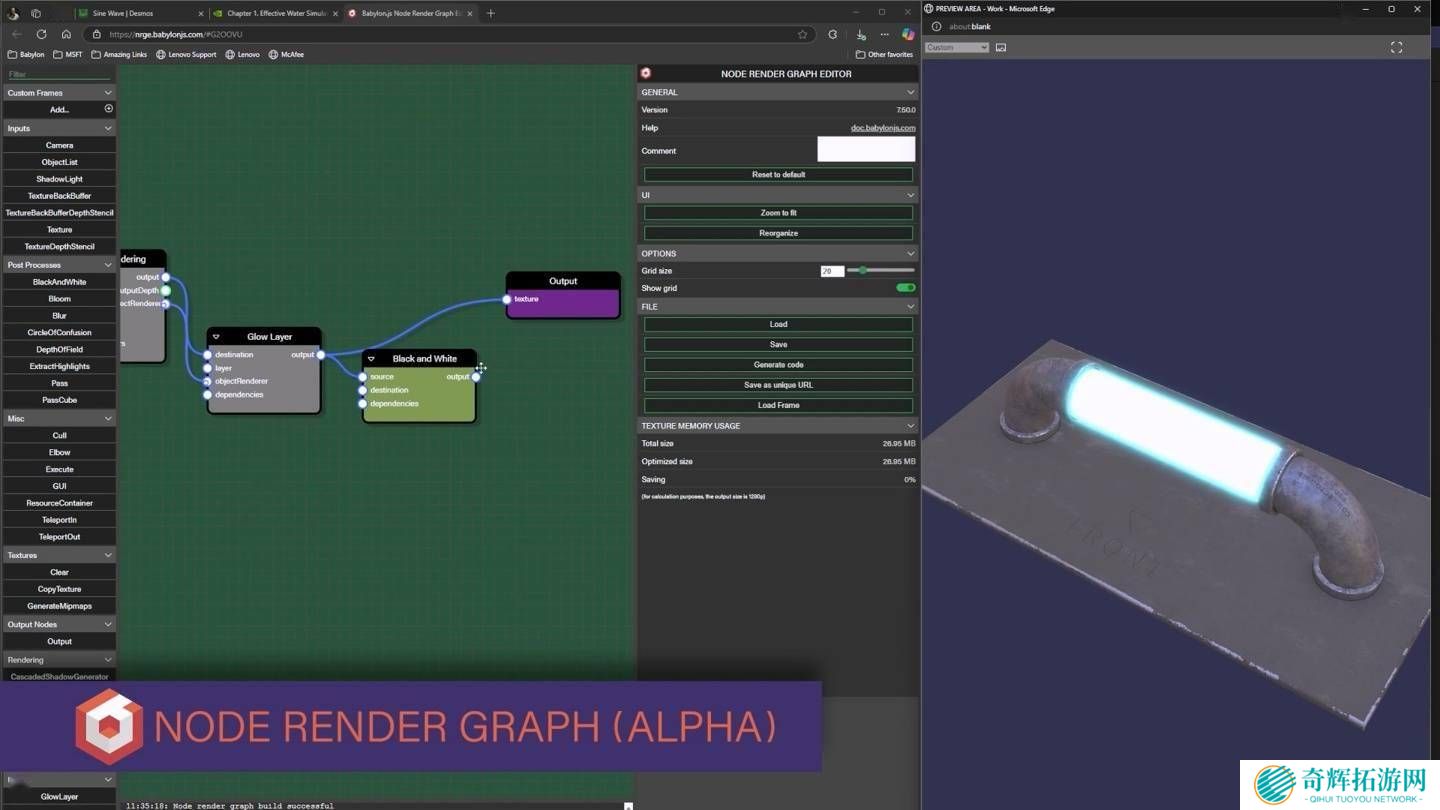Screen dimensions: 1440x810
Task: Click the Comment text field
Action: pos(865,150)
